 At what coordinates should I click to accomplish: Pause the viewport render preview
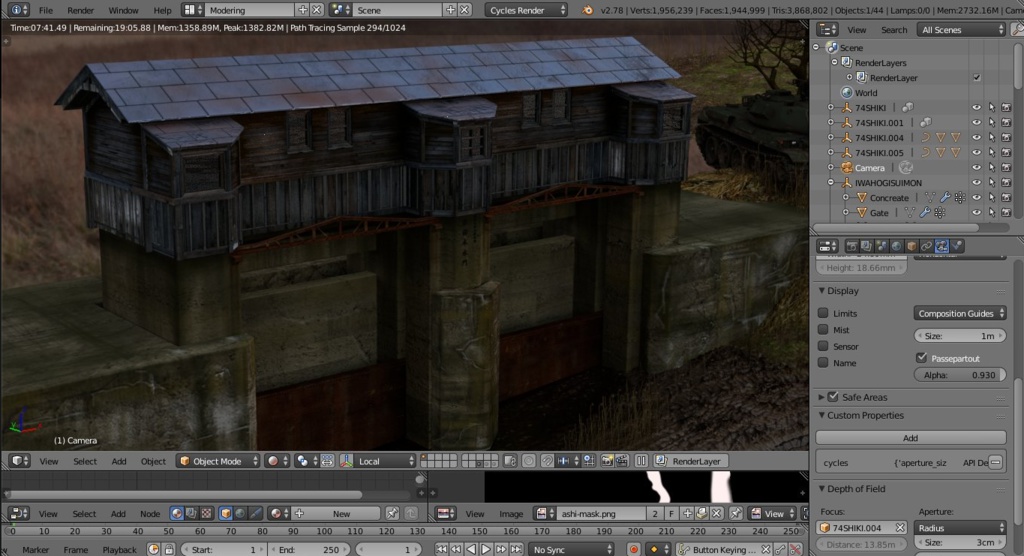click(x=641, y=461)
